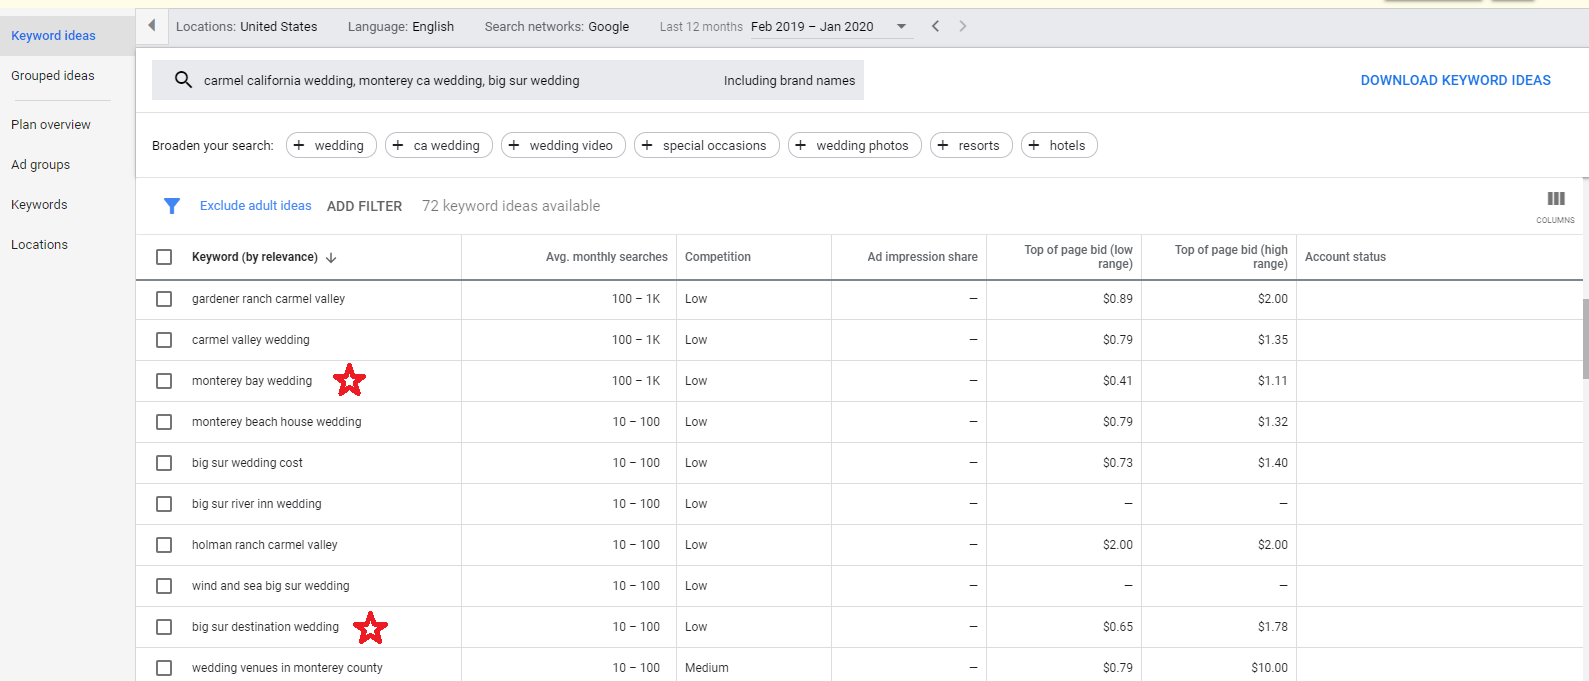This screenshot has width=1589, height=681.
Task: Click the 'big sur destination wedding' keyword
Action: (265, 627)
